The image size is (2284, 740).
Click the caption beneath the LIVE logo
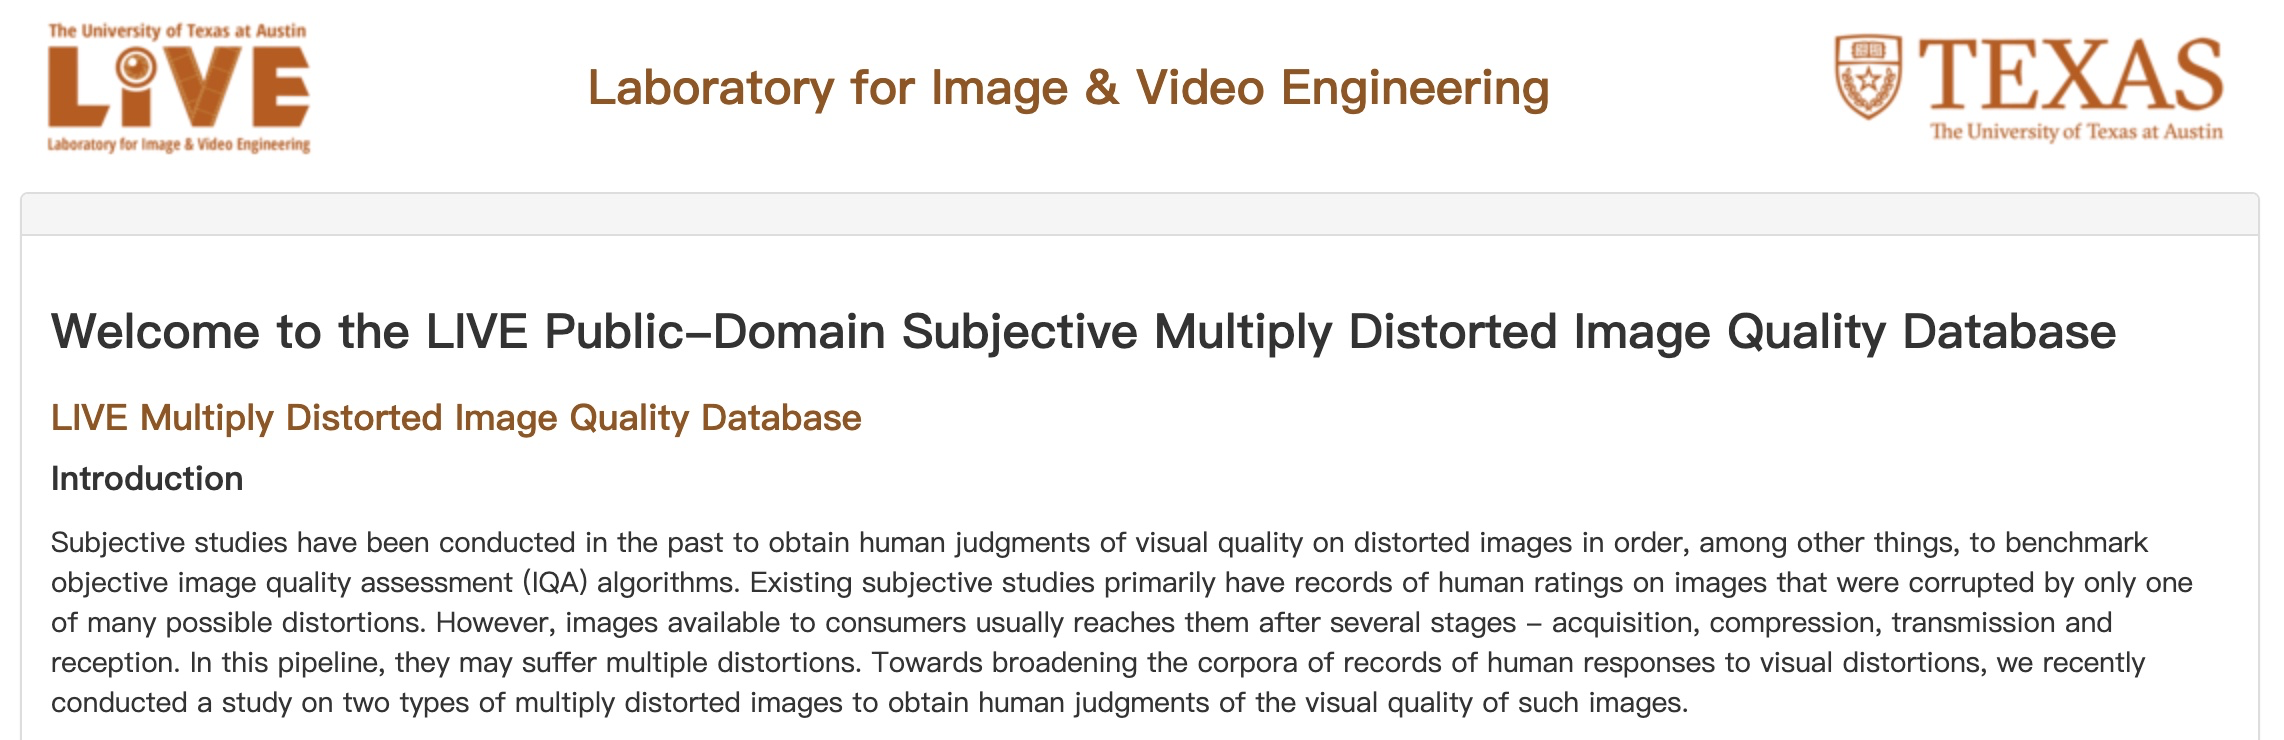(x=178, y=145)
